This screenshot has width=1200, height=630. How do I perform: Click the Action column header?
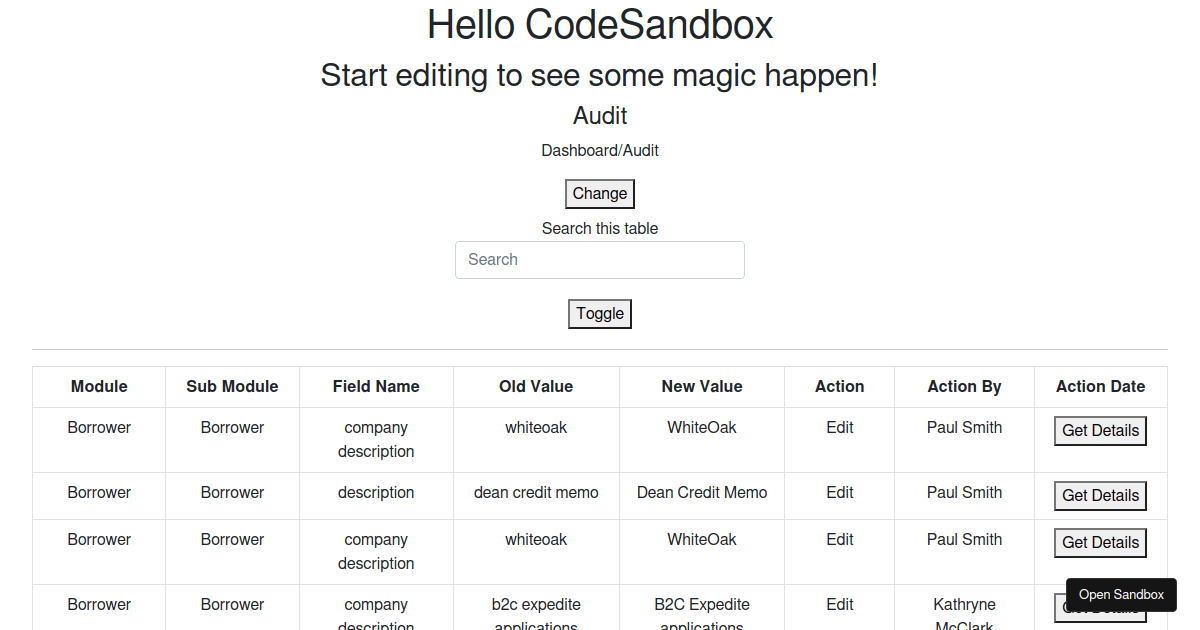pos(839,386)
